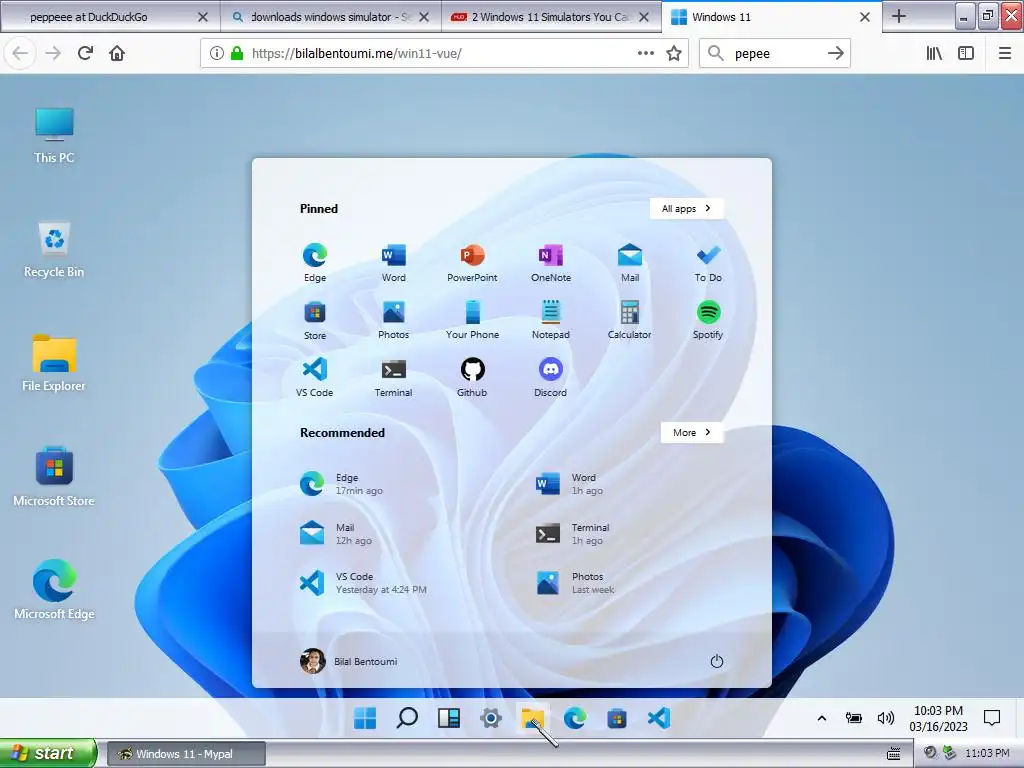Open Your Phone app
Screen dimensions: 1024x768
click(x=472, y=320)
